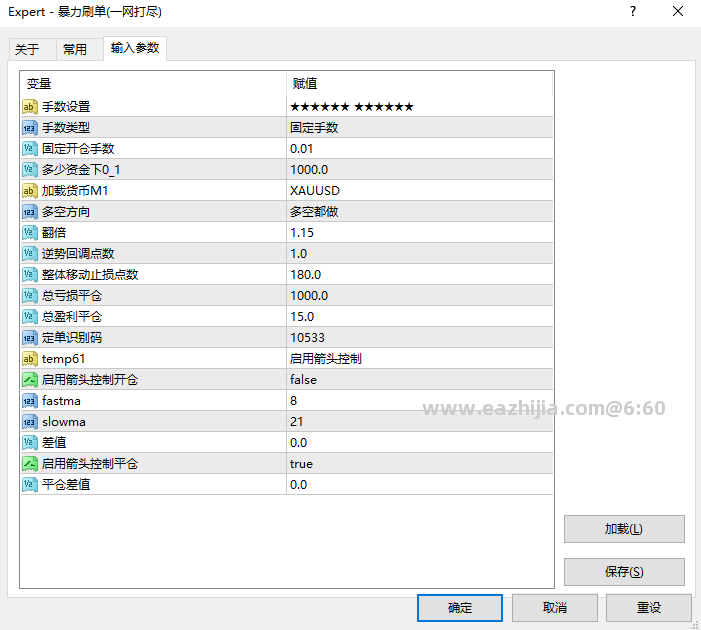Click the string icon beside 手数设置
701x630 pixels.
pyautogui.click(x=30, y=107)
